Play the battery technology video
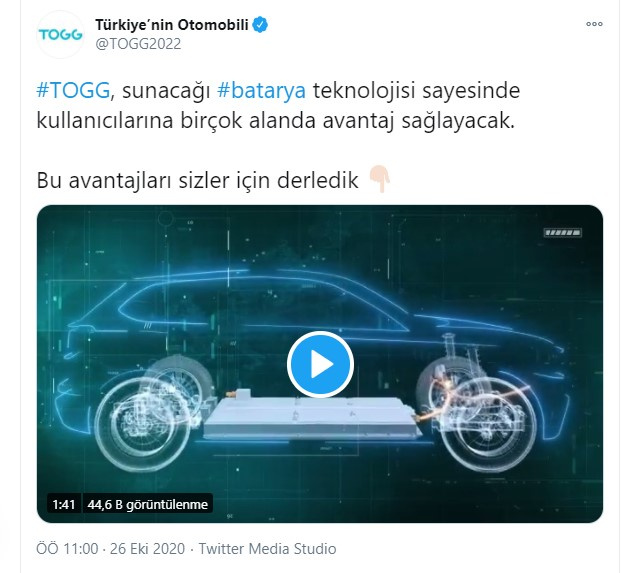The width and height of the screenshot is (621, 573). 320,364
